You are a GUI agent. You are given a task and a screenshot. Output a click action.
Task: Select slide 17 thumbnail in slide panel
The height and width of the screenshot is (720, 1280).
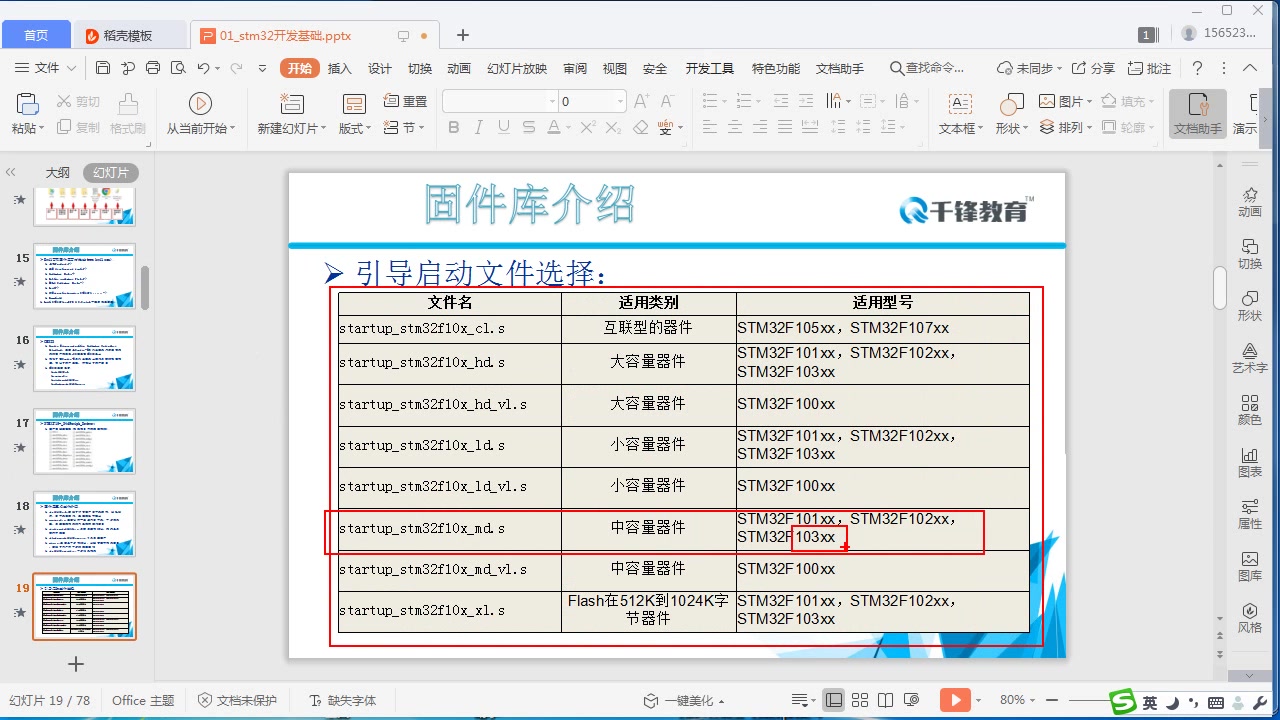tap(85, 442)
